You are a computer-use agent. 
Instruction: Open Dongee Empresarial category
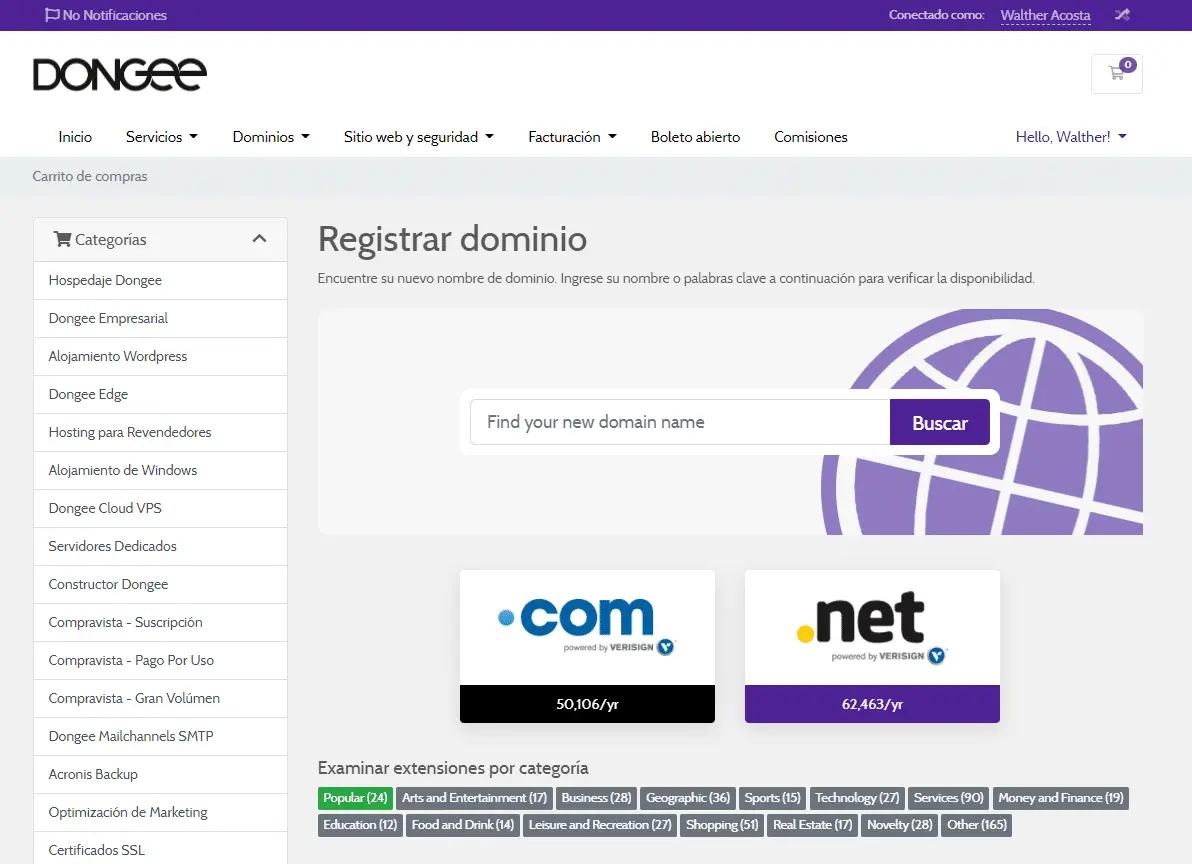160,318
